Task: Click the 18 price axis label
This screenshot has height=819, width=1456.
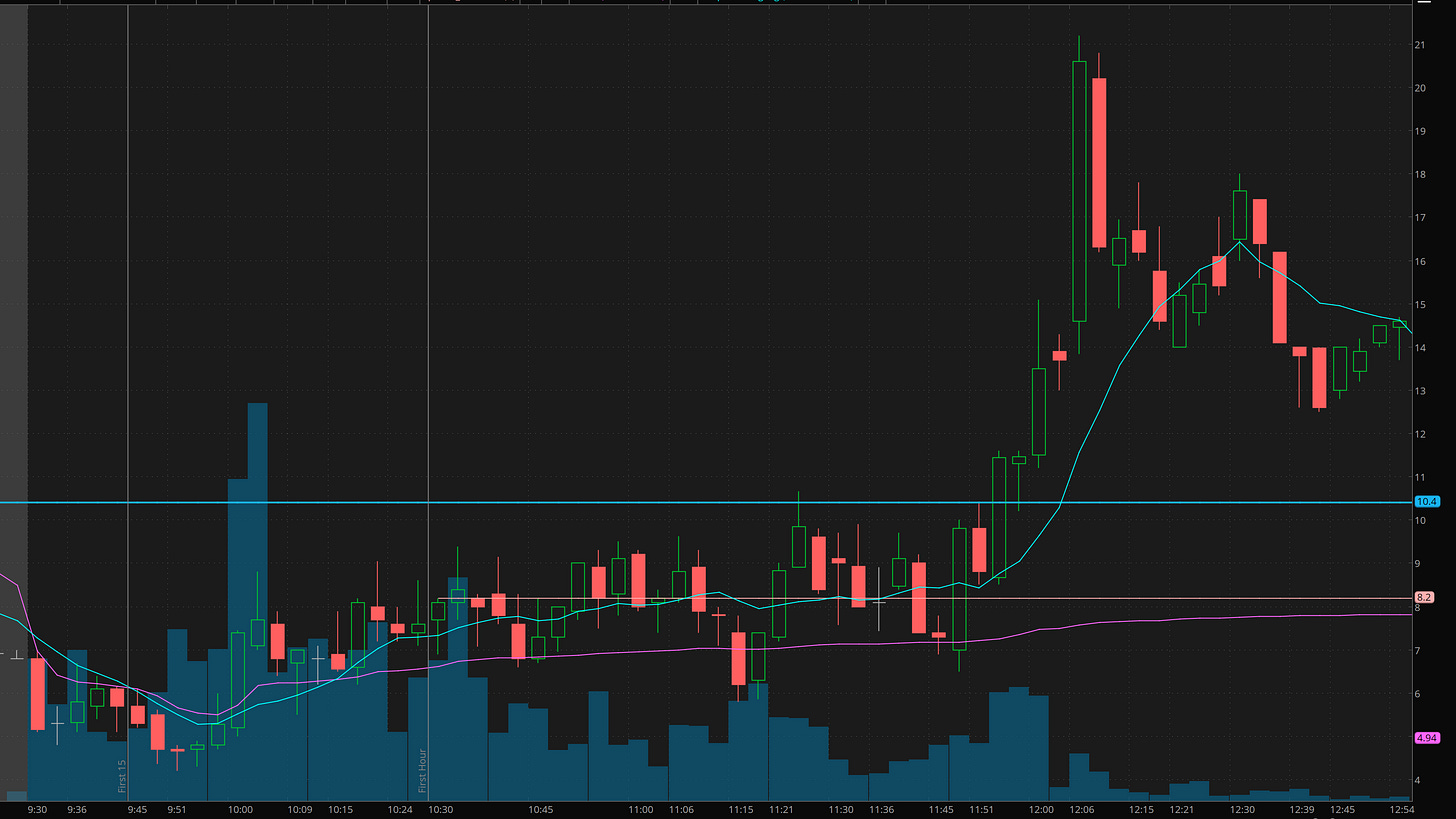Action: pyautogui.click(x=1419, y=175)
